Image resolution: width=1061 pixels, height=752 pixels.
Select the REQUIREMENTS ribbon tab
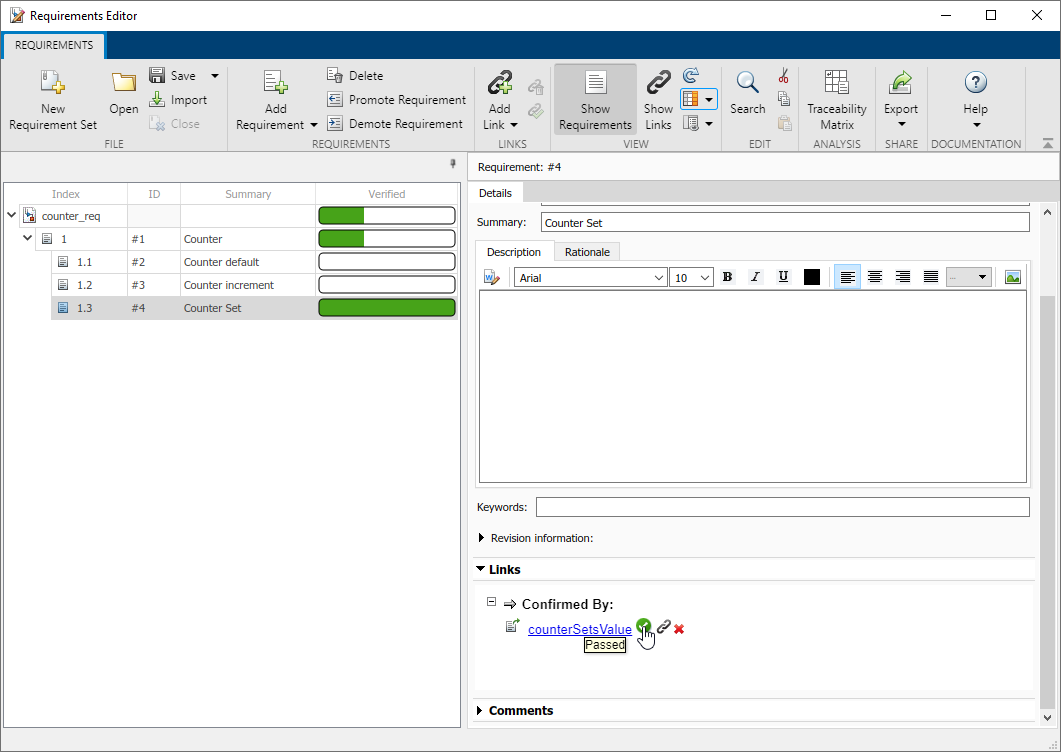point(53,45)
